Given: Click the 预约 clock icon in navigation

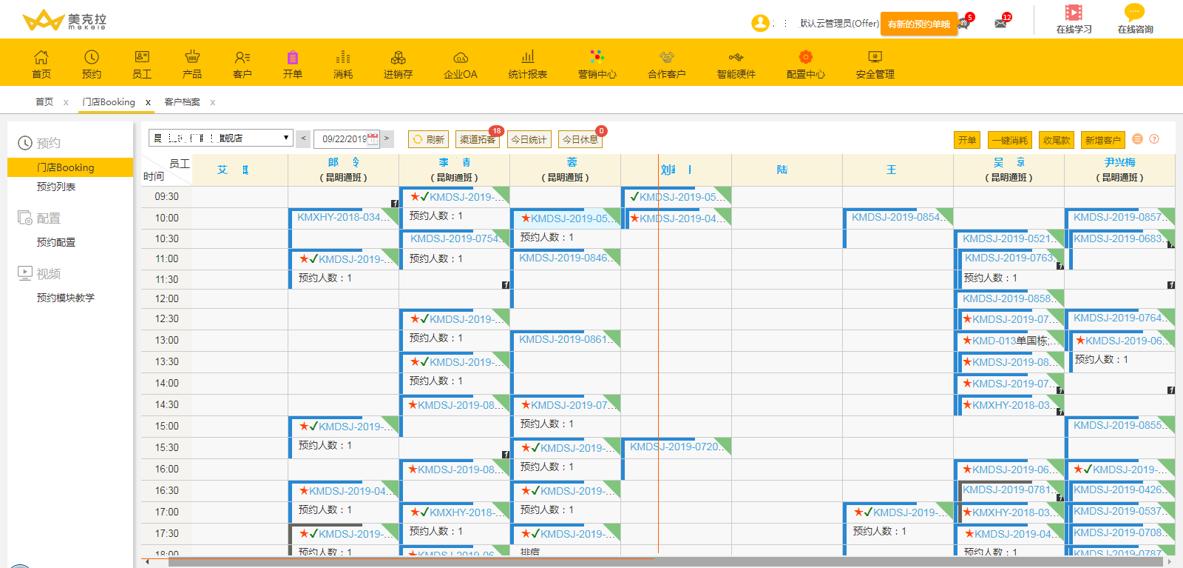Looking at the screenshot, I should [x=91, y=58].
